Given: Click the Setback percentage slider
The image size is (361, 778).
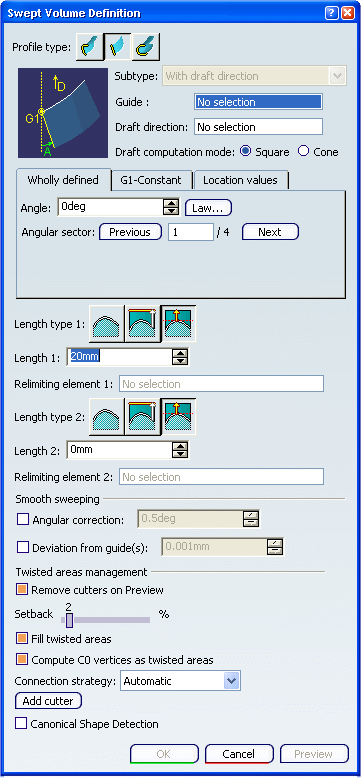Looking at the screenshot, I should click(105, 619).
